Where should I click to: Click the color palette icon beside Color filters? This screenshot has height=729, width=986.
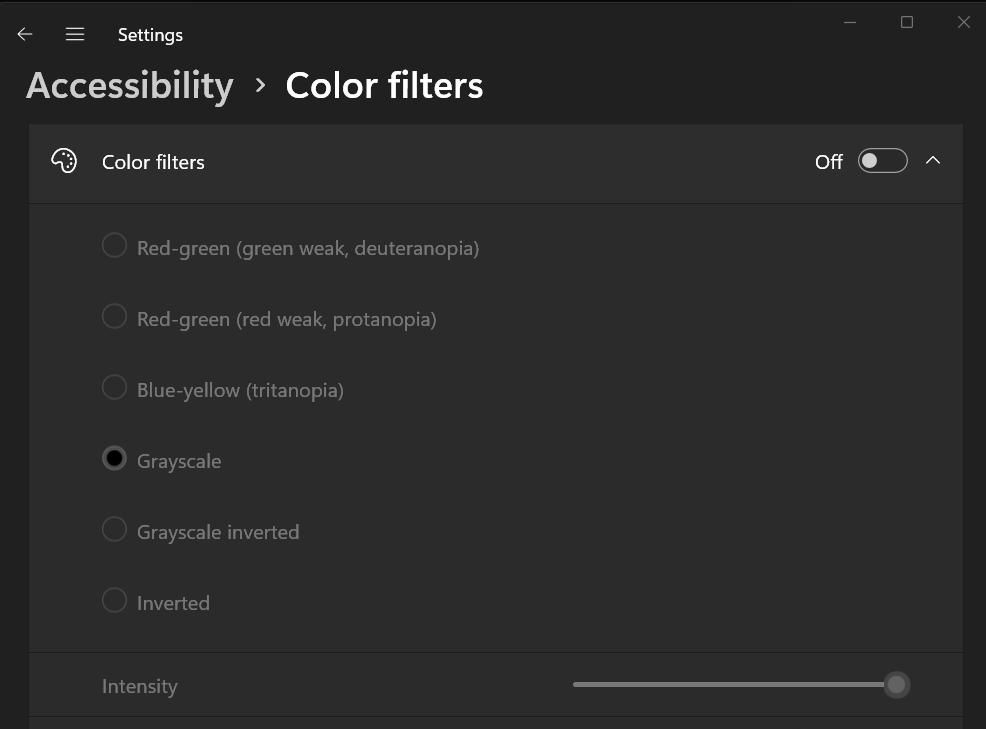pos(64,160)
